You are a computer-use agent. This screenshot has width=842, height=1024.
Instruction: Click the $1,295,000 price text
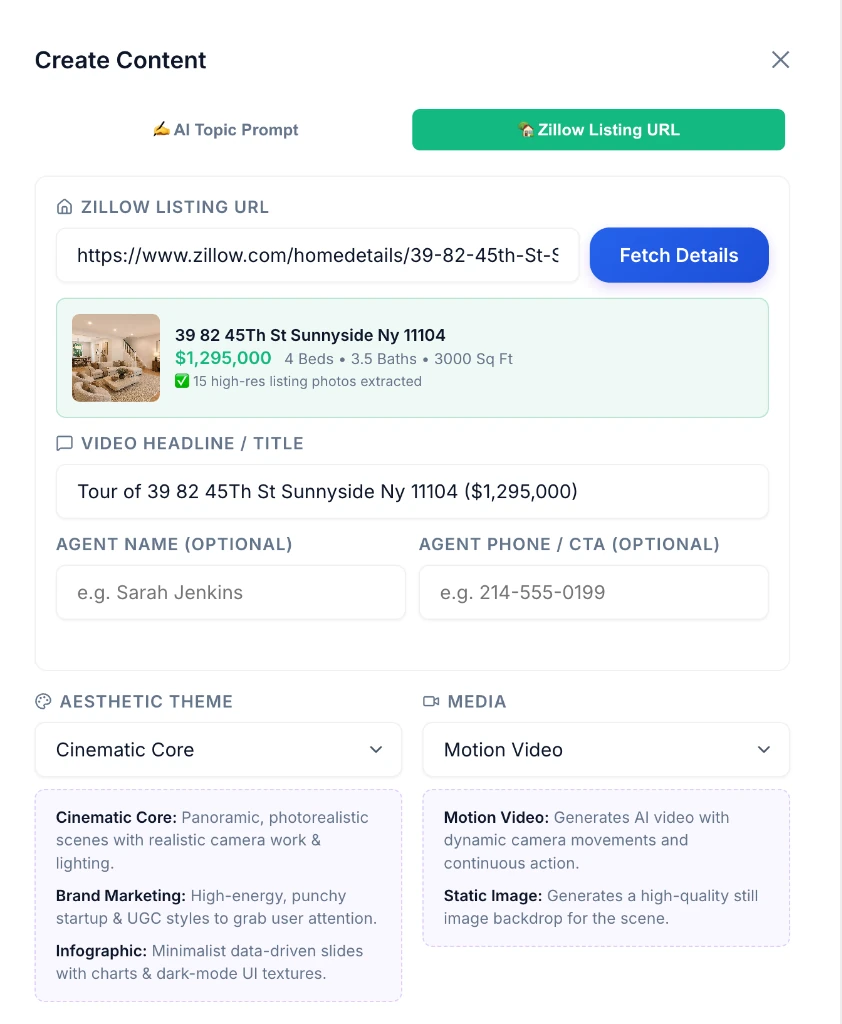coord(223,359)
